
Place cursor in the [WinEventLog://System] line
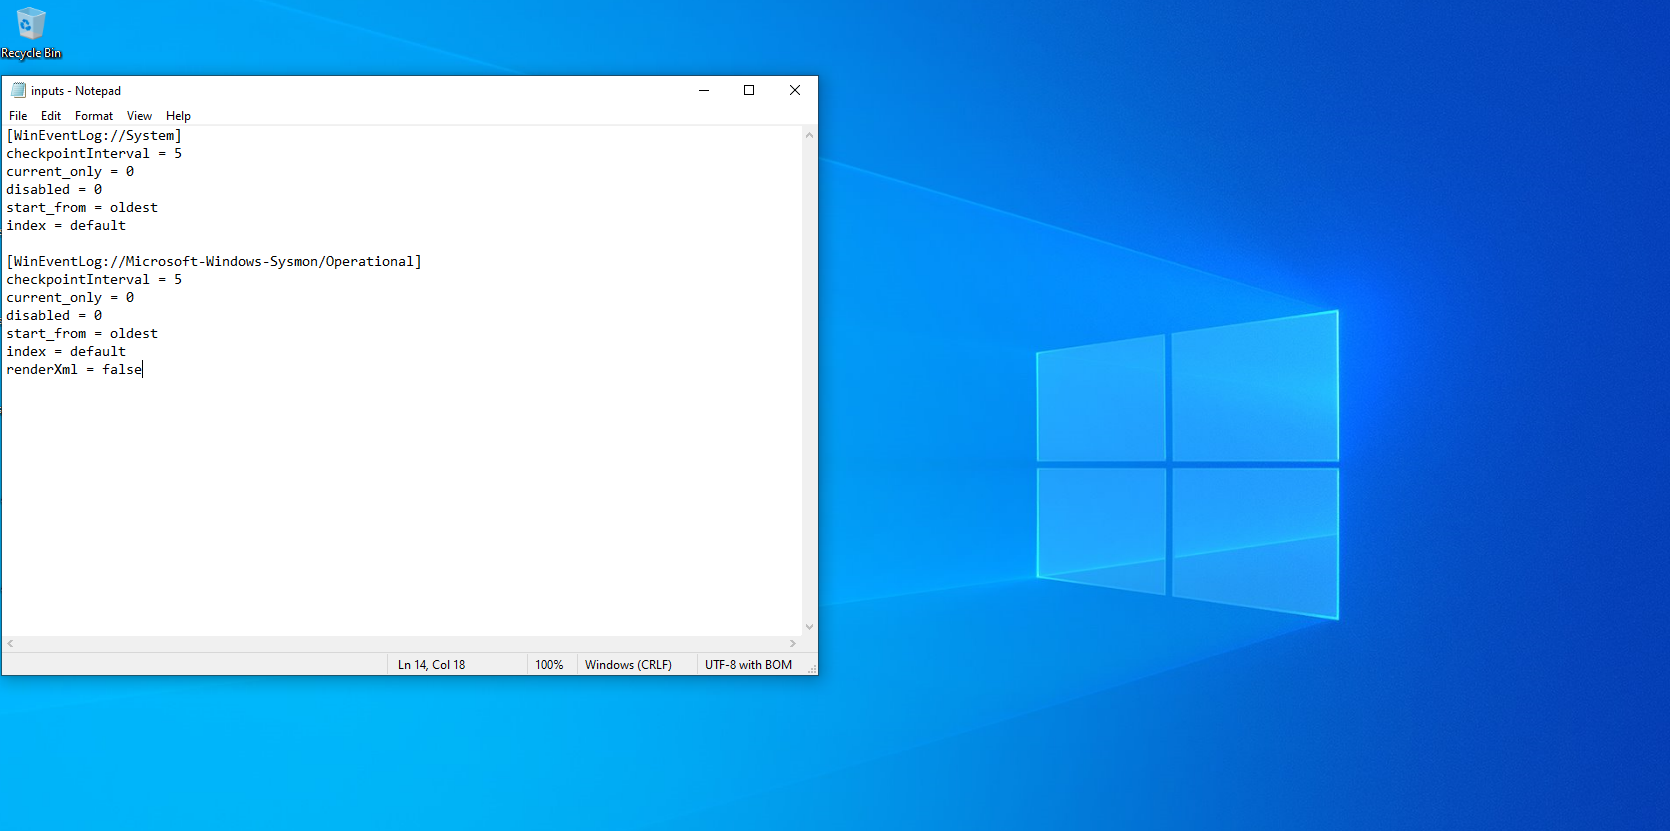[x=94, y=135]
